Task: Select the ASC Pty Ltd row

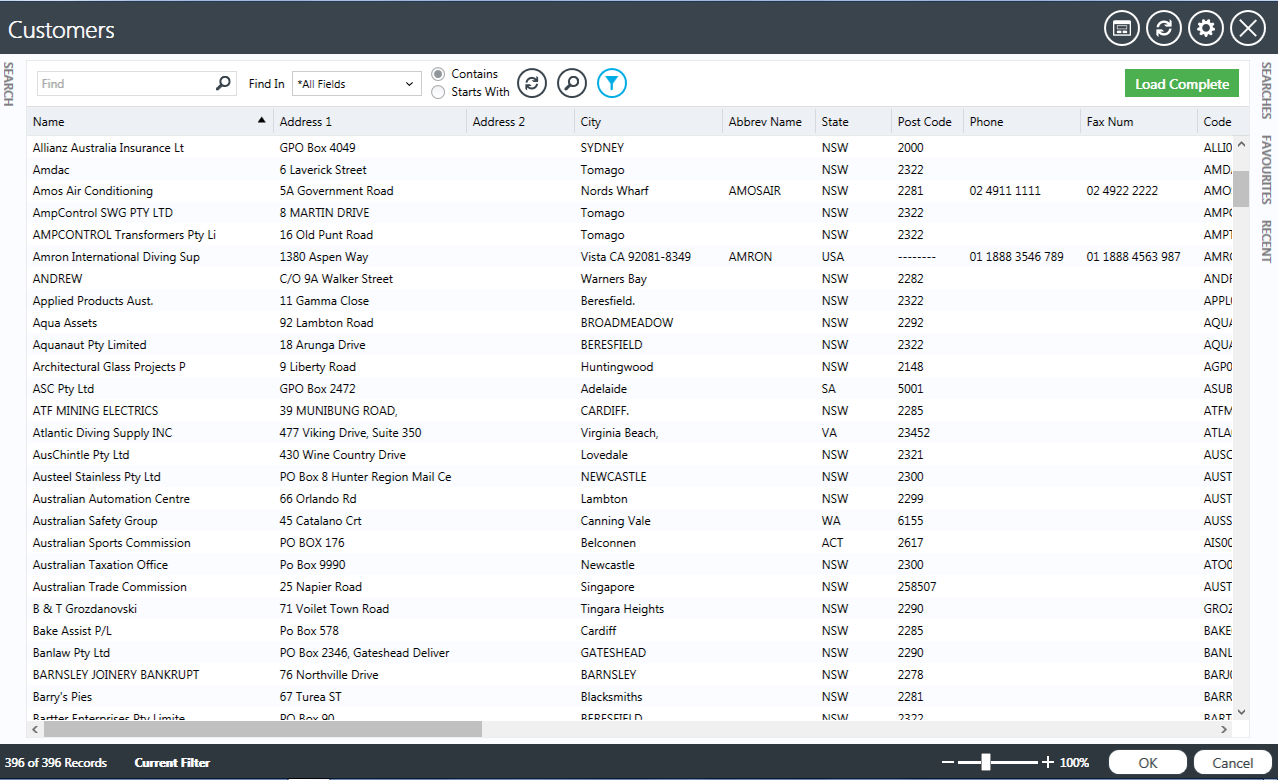Action: pyautogui.click(x=630, y=389)
